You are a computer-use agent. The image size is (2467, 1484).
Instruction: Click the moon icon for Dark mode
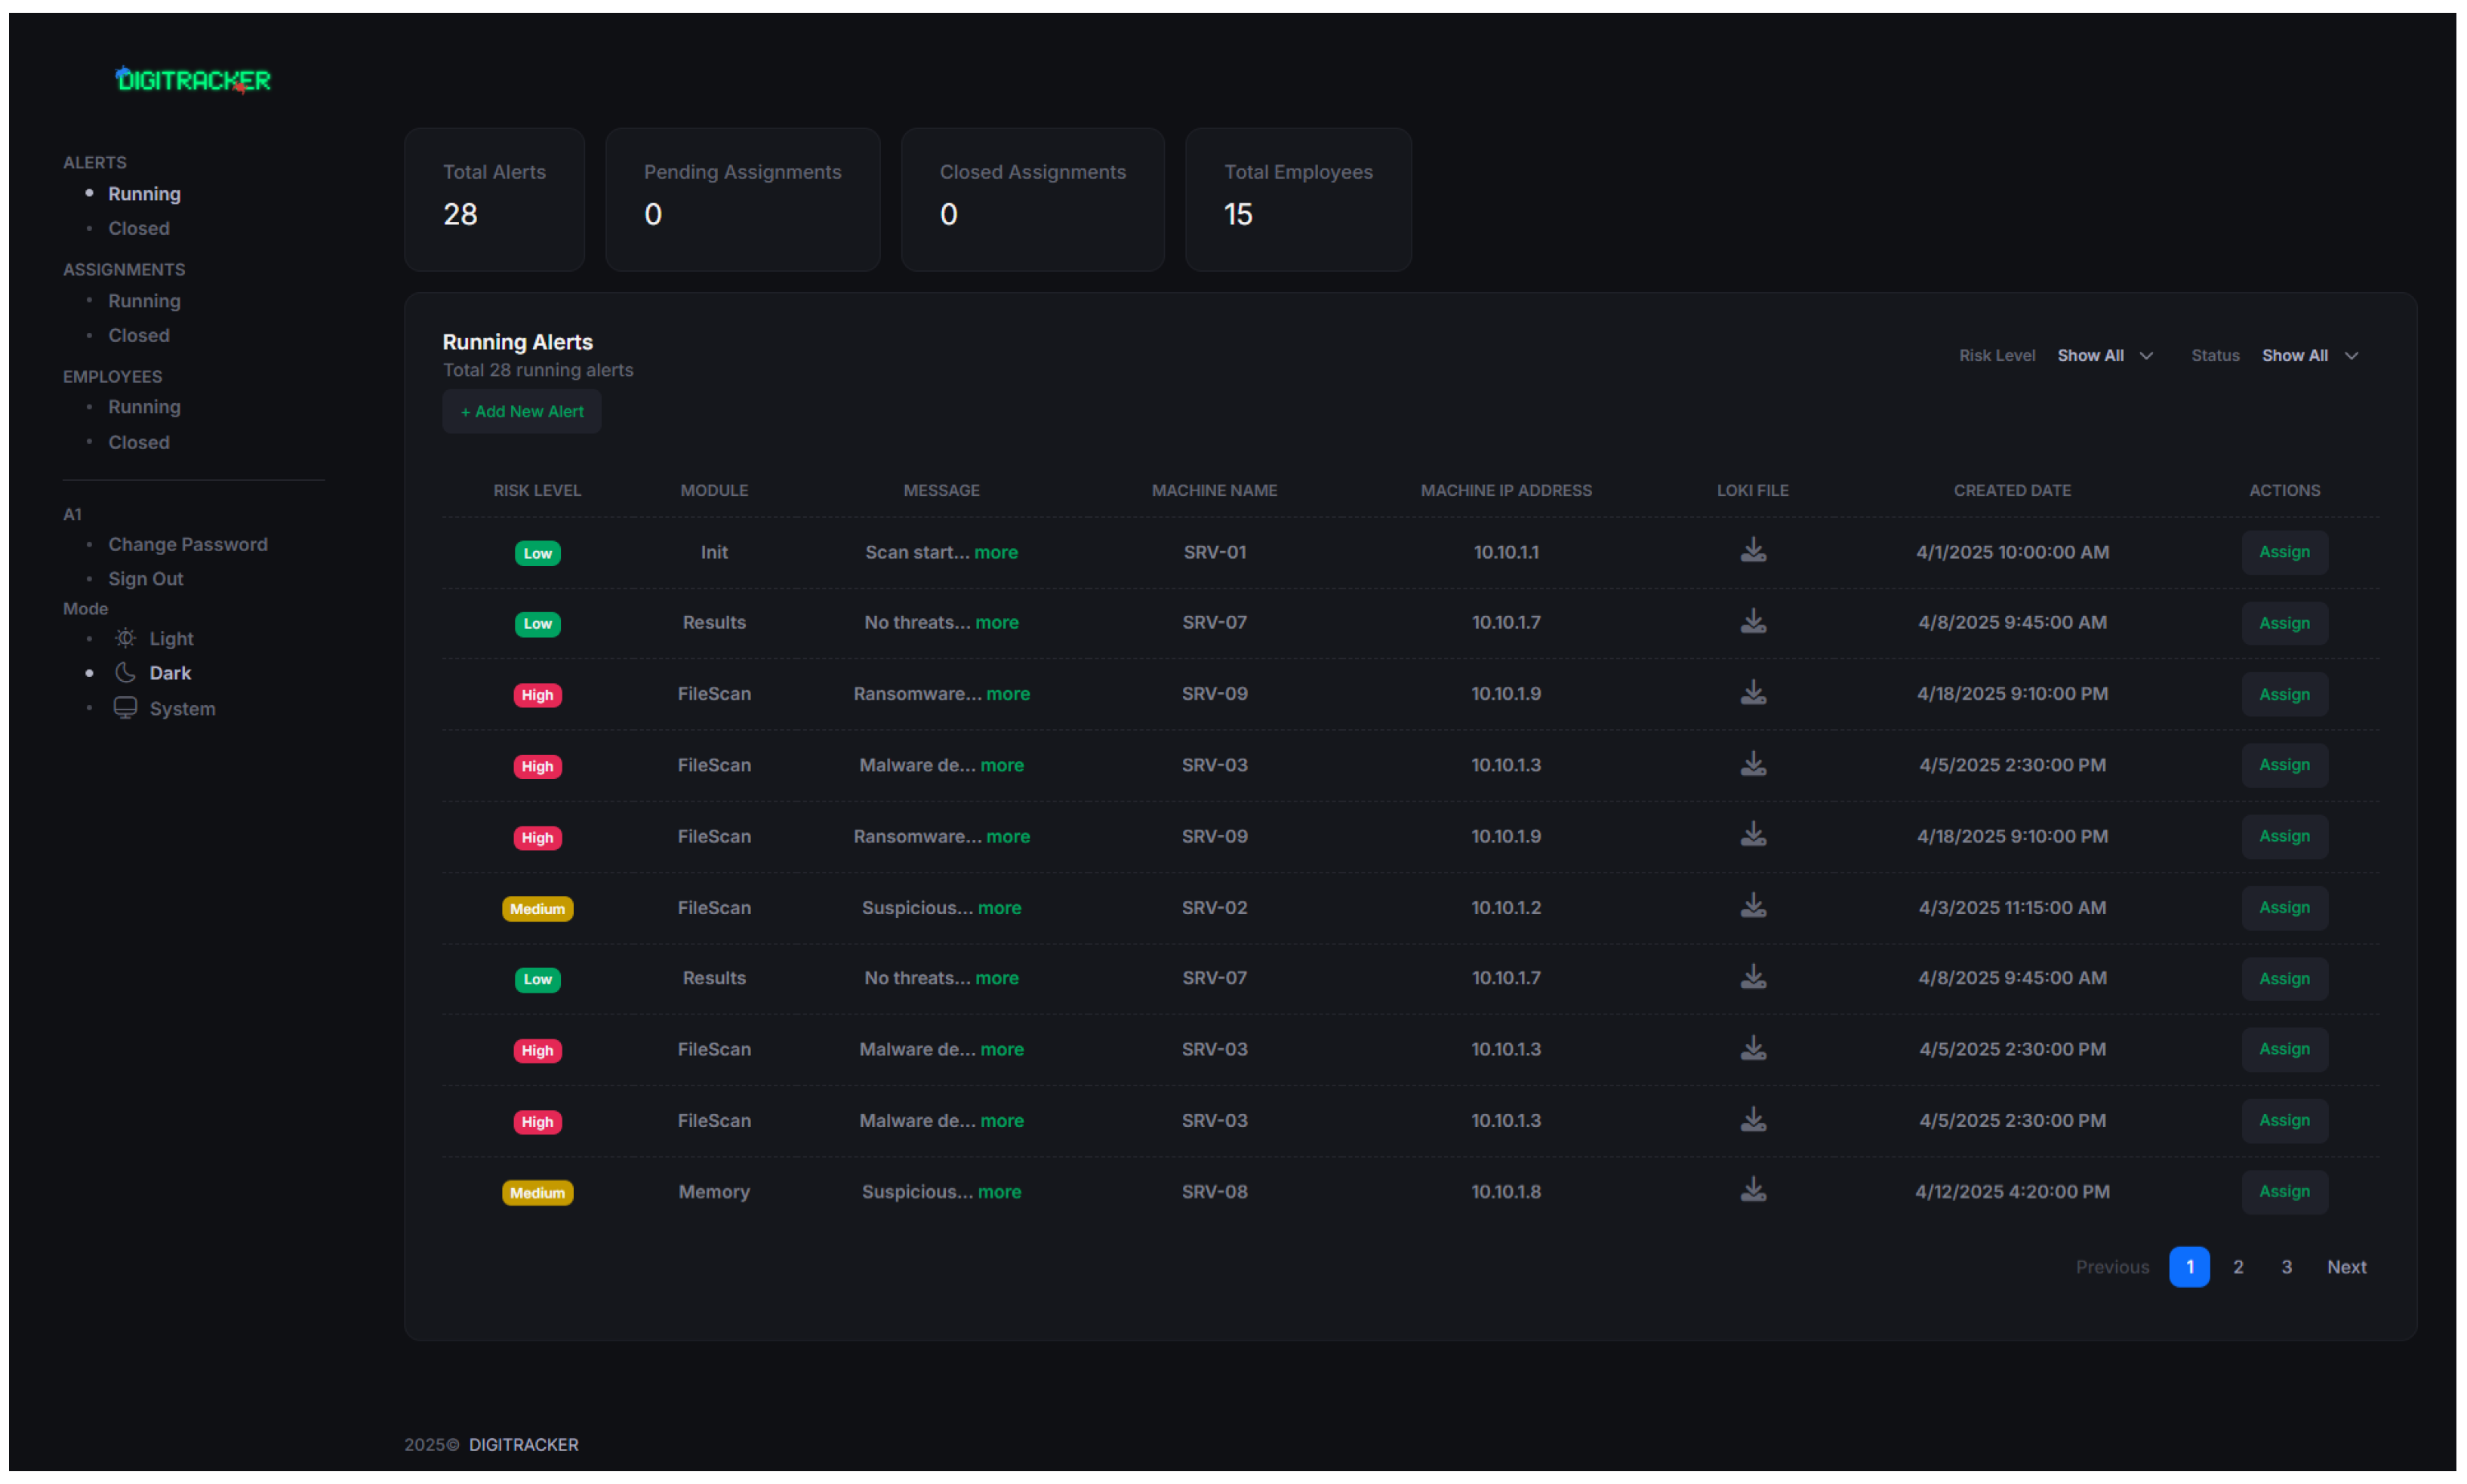tap(125, 672)
